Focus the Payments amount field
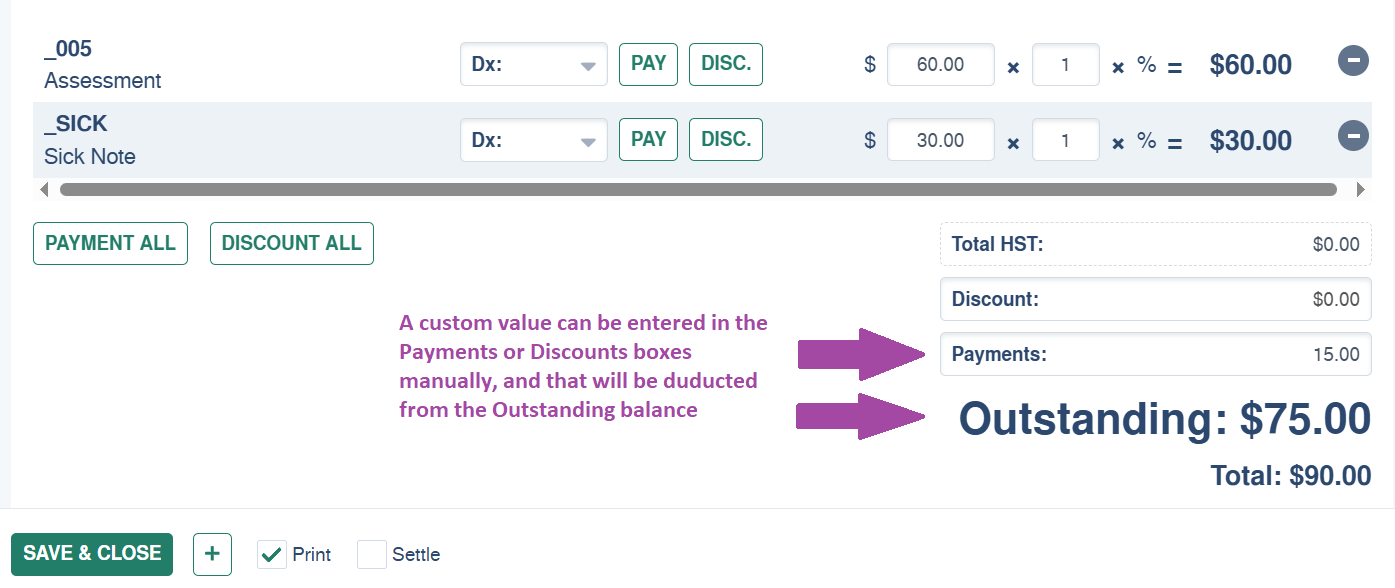Viewport: 1395px width, 588px height. 1155,354
